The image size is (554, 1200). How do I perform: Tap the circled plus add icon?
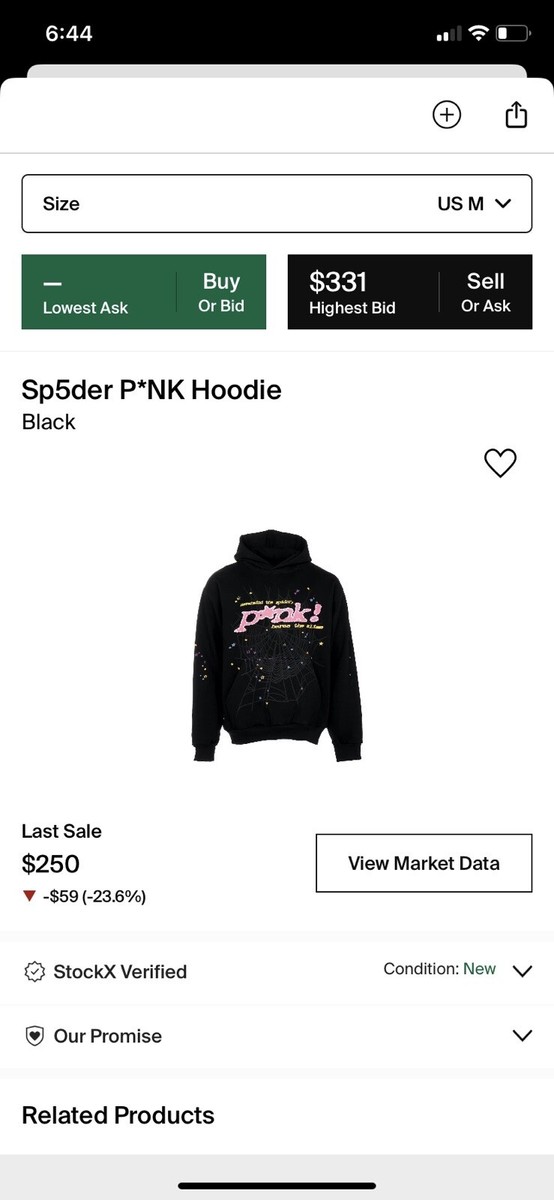pyautogui.click(x=446, y=115)
